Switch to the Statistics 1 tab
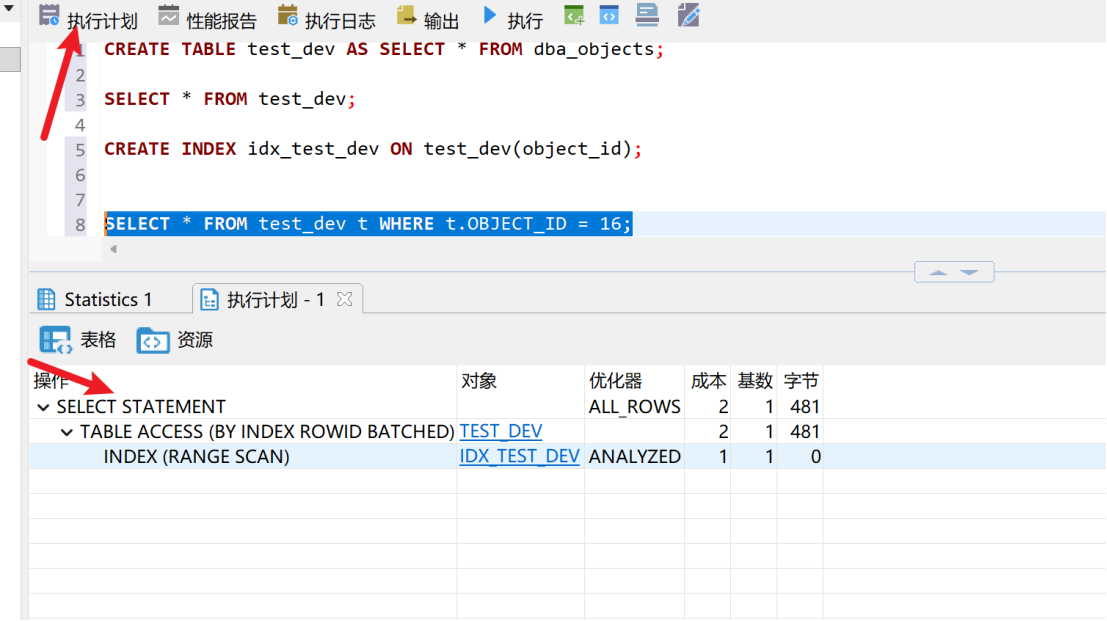The image size is (1107, 621). (x=95, y=299)
